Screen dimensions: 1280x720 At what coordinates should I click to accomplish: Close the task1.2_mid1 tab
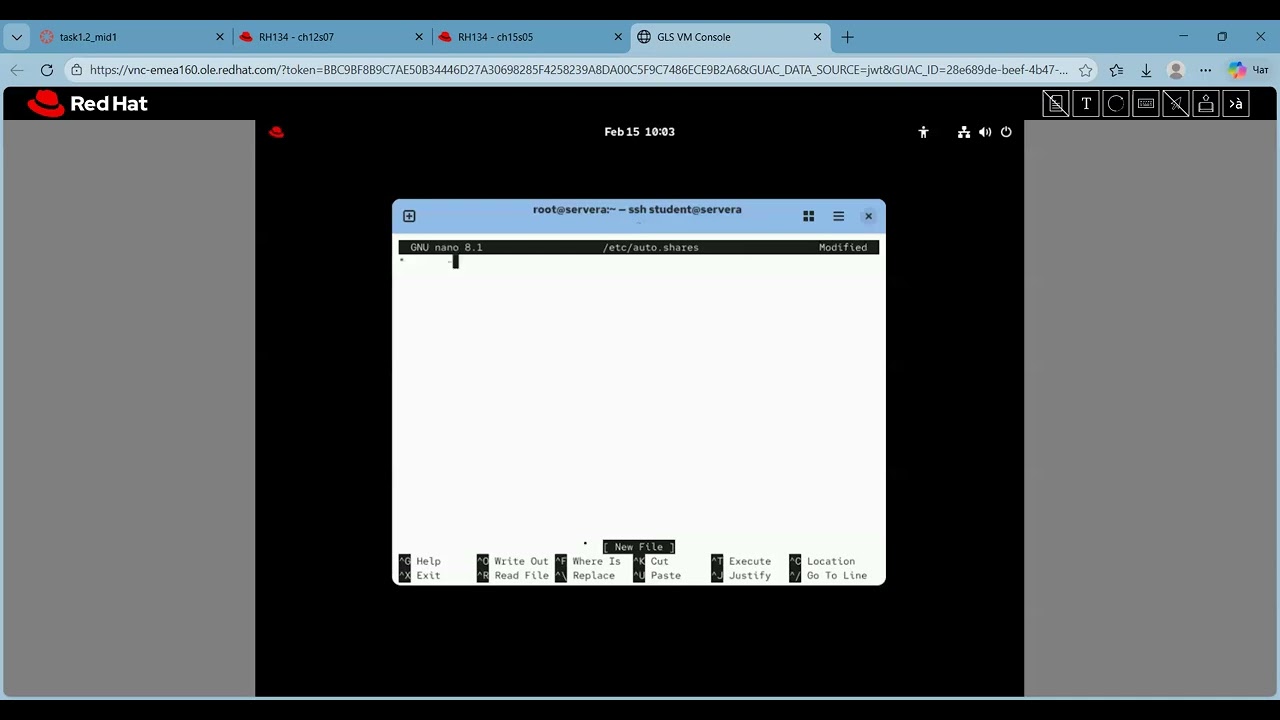tap(220, 37)
